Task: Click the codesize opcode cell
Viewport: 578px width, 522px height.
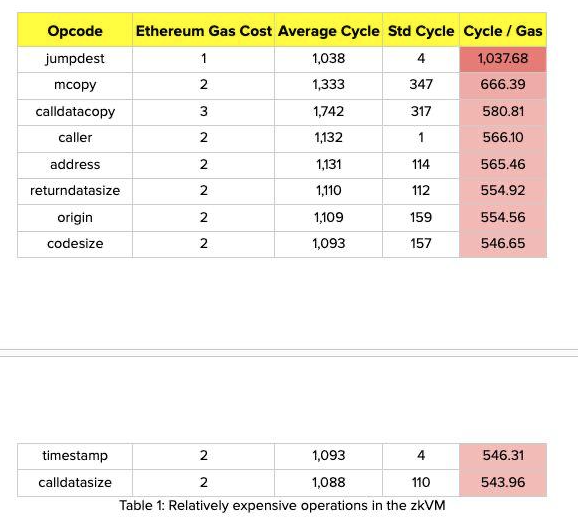Action: point(75,244)
